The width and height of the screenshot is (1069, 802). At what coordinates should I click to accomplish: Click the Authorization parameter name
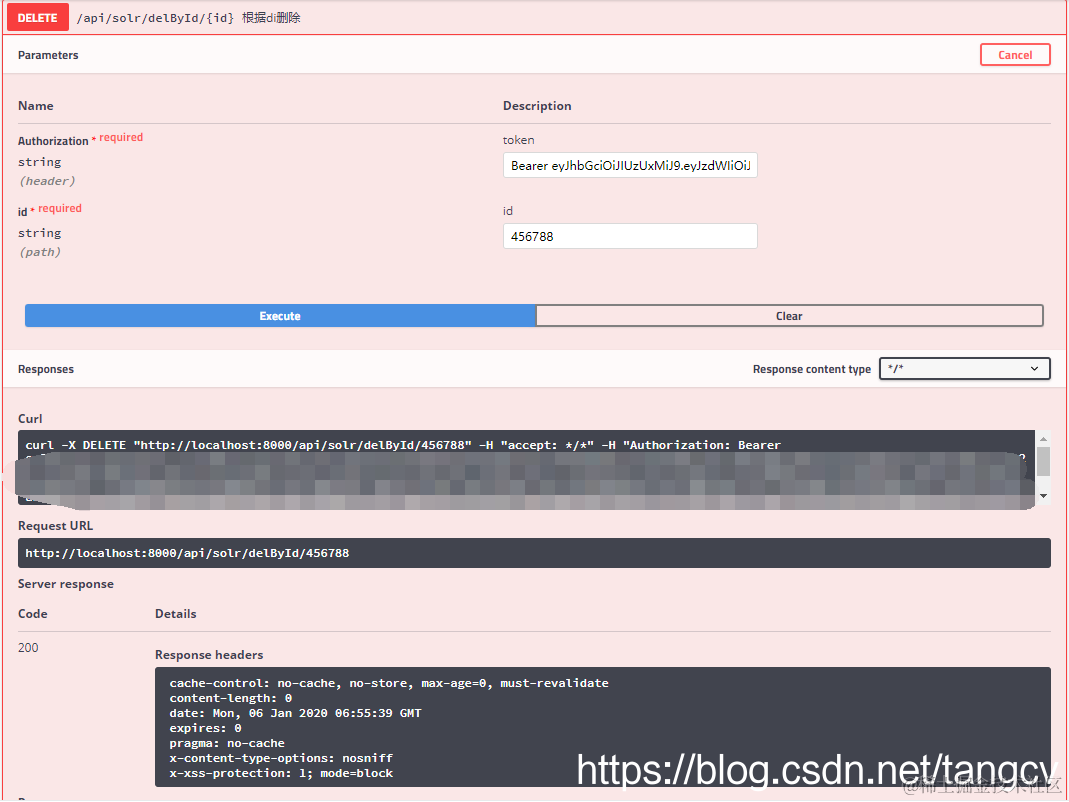coord(53,140)
